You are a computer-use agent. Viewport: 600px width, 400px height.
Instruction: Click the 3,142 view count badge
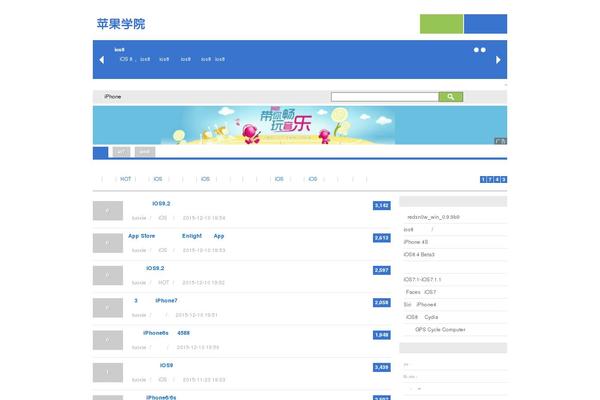(382, 206)
